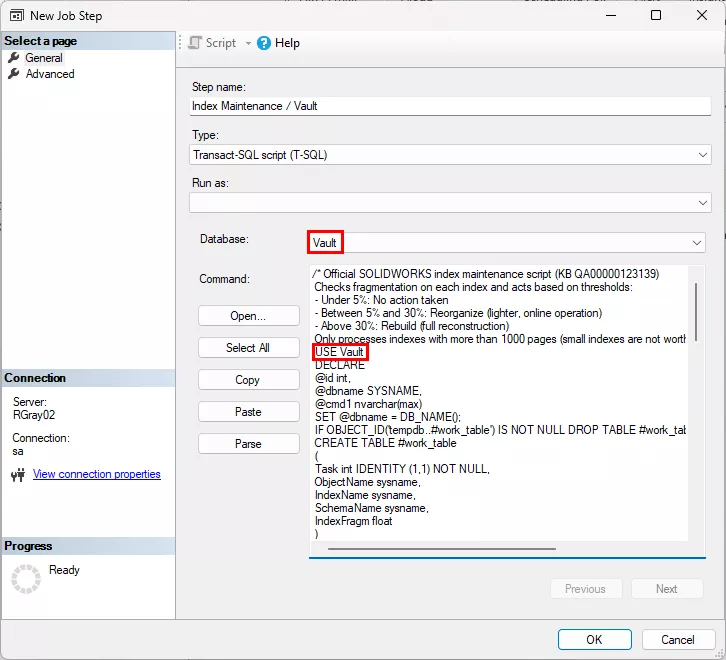
Task: Click the 'ObjectName sysname,' line
Action: pos(368,482)
